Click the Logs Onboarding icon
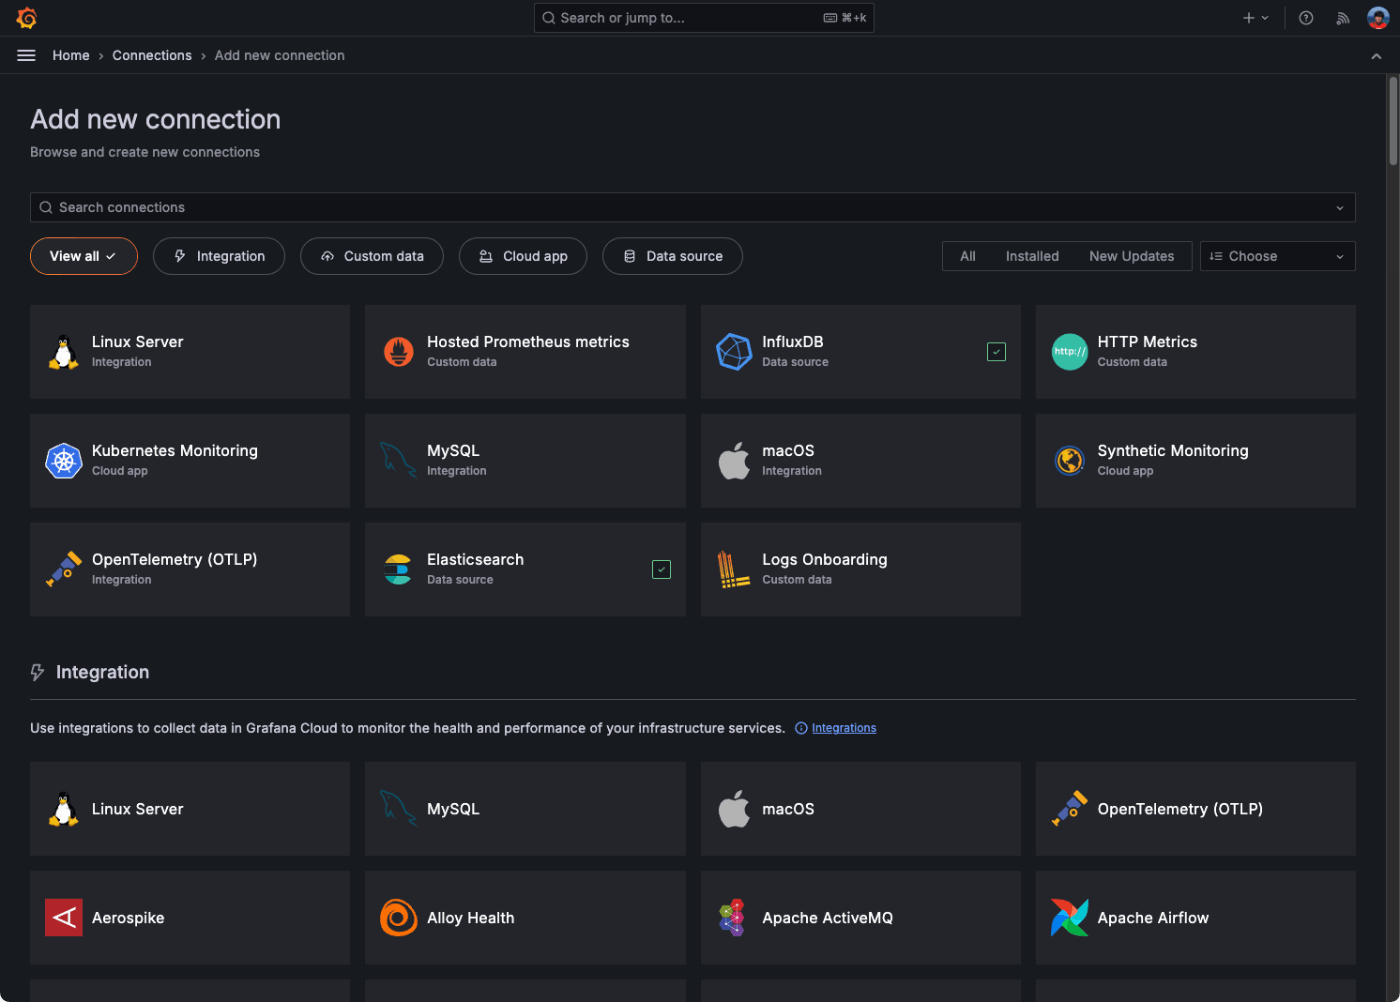The height and width of the screenshot is (1002, 1400). 734,569
